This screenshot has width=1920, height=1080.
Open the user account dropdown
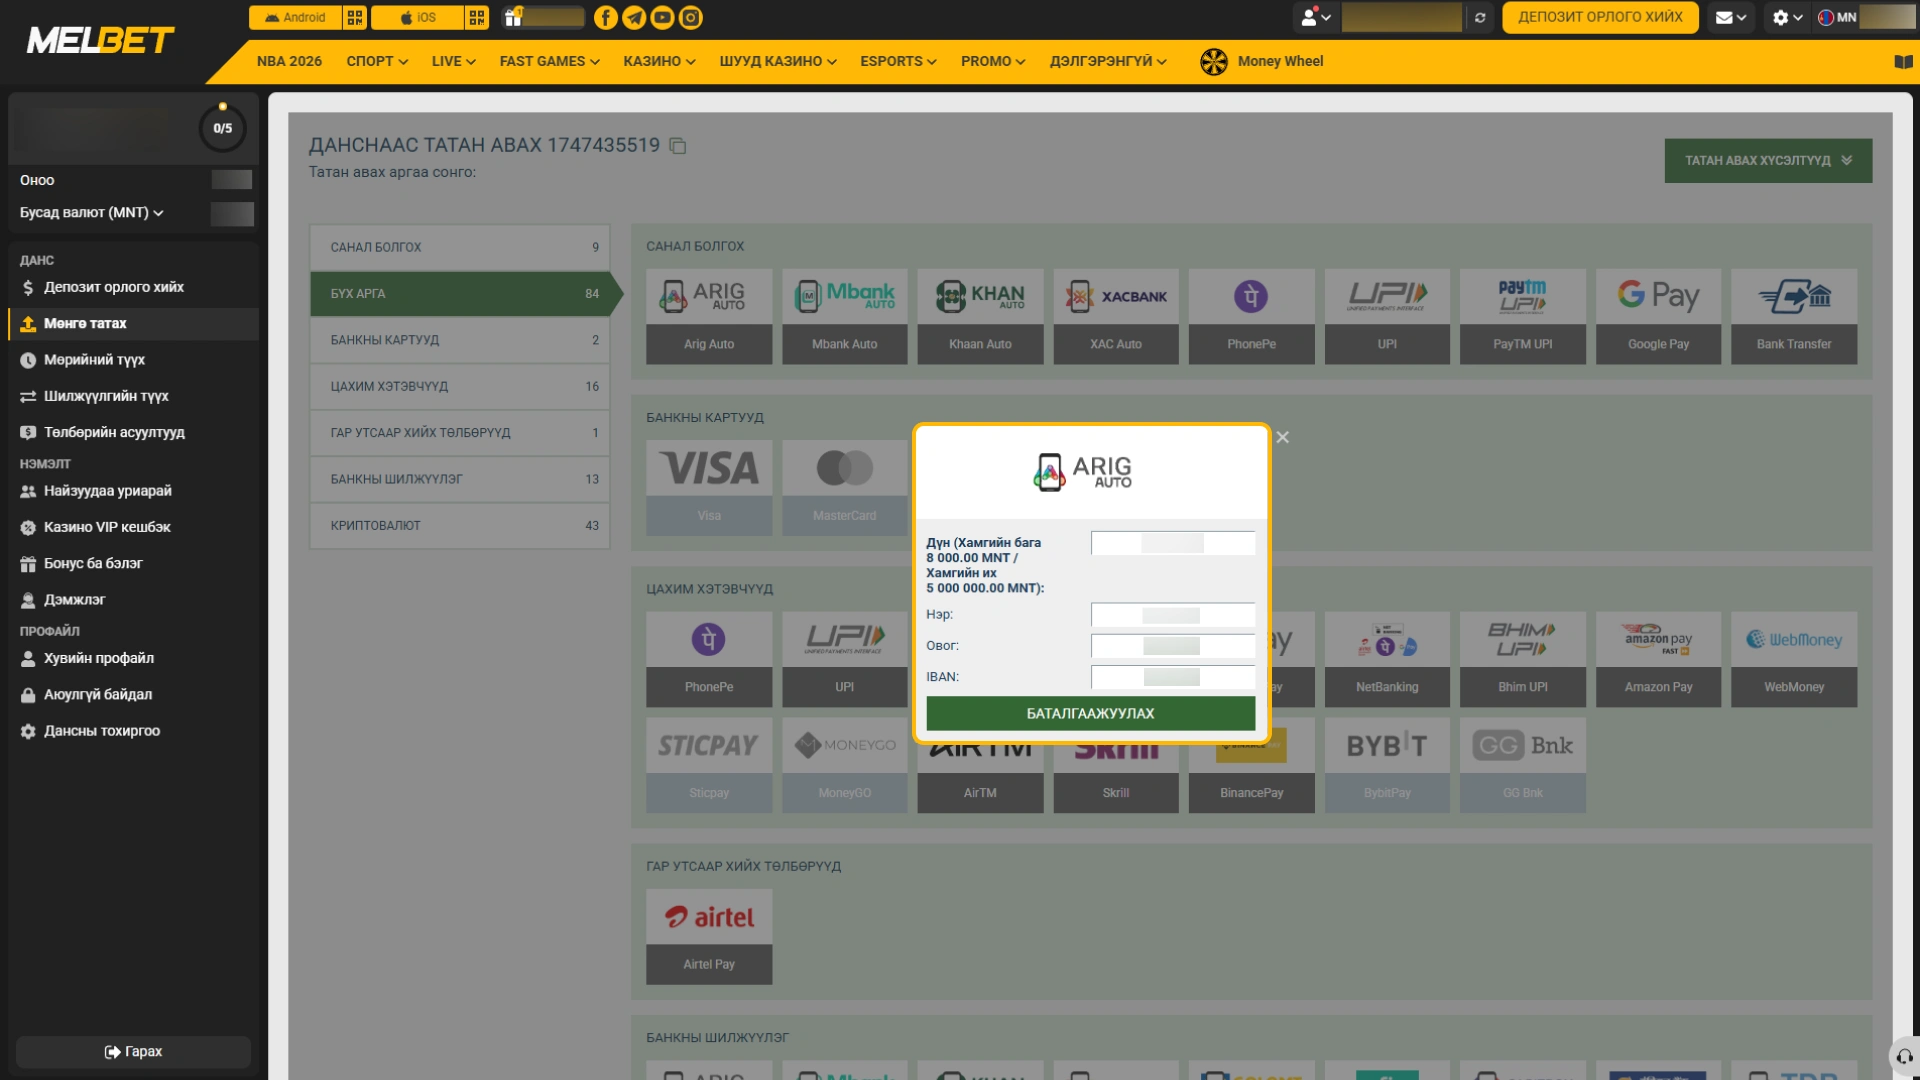[1315, 17]
